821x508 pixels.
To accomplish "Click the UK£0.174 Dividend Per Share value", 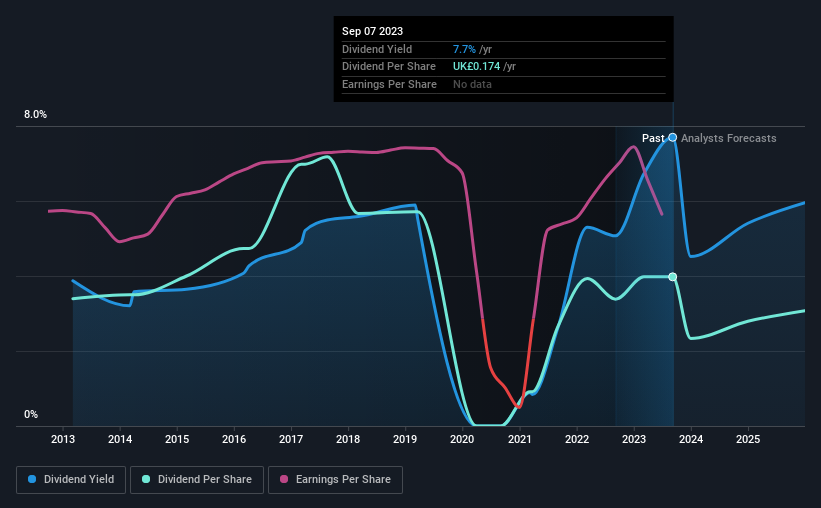I will point(476,67).
